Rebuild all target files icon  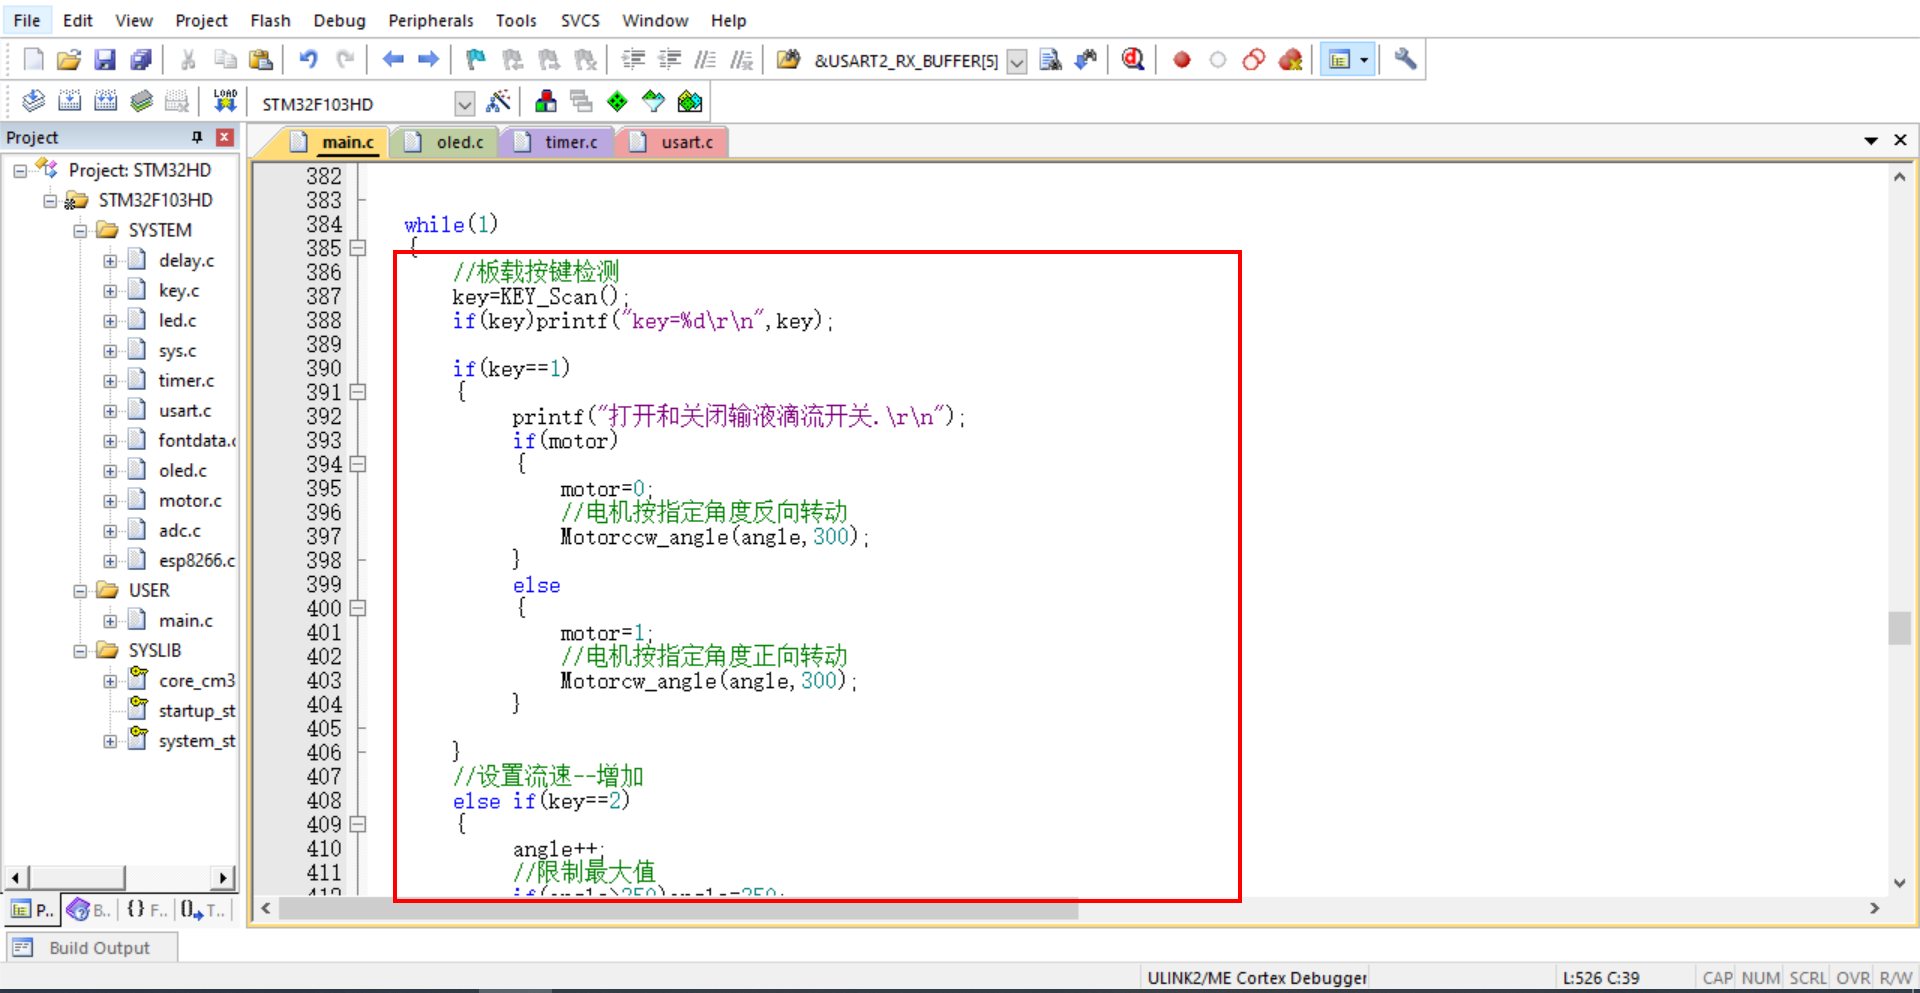click(x=105, y=101)
